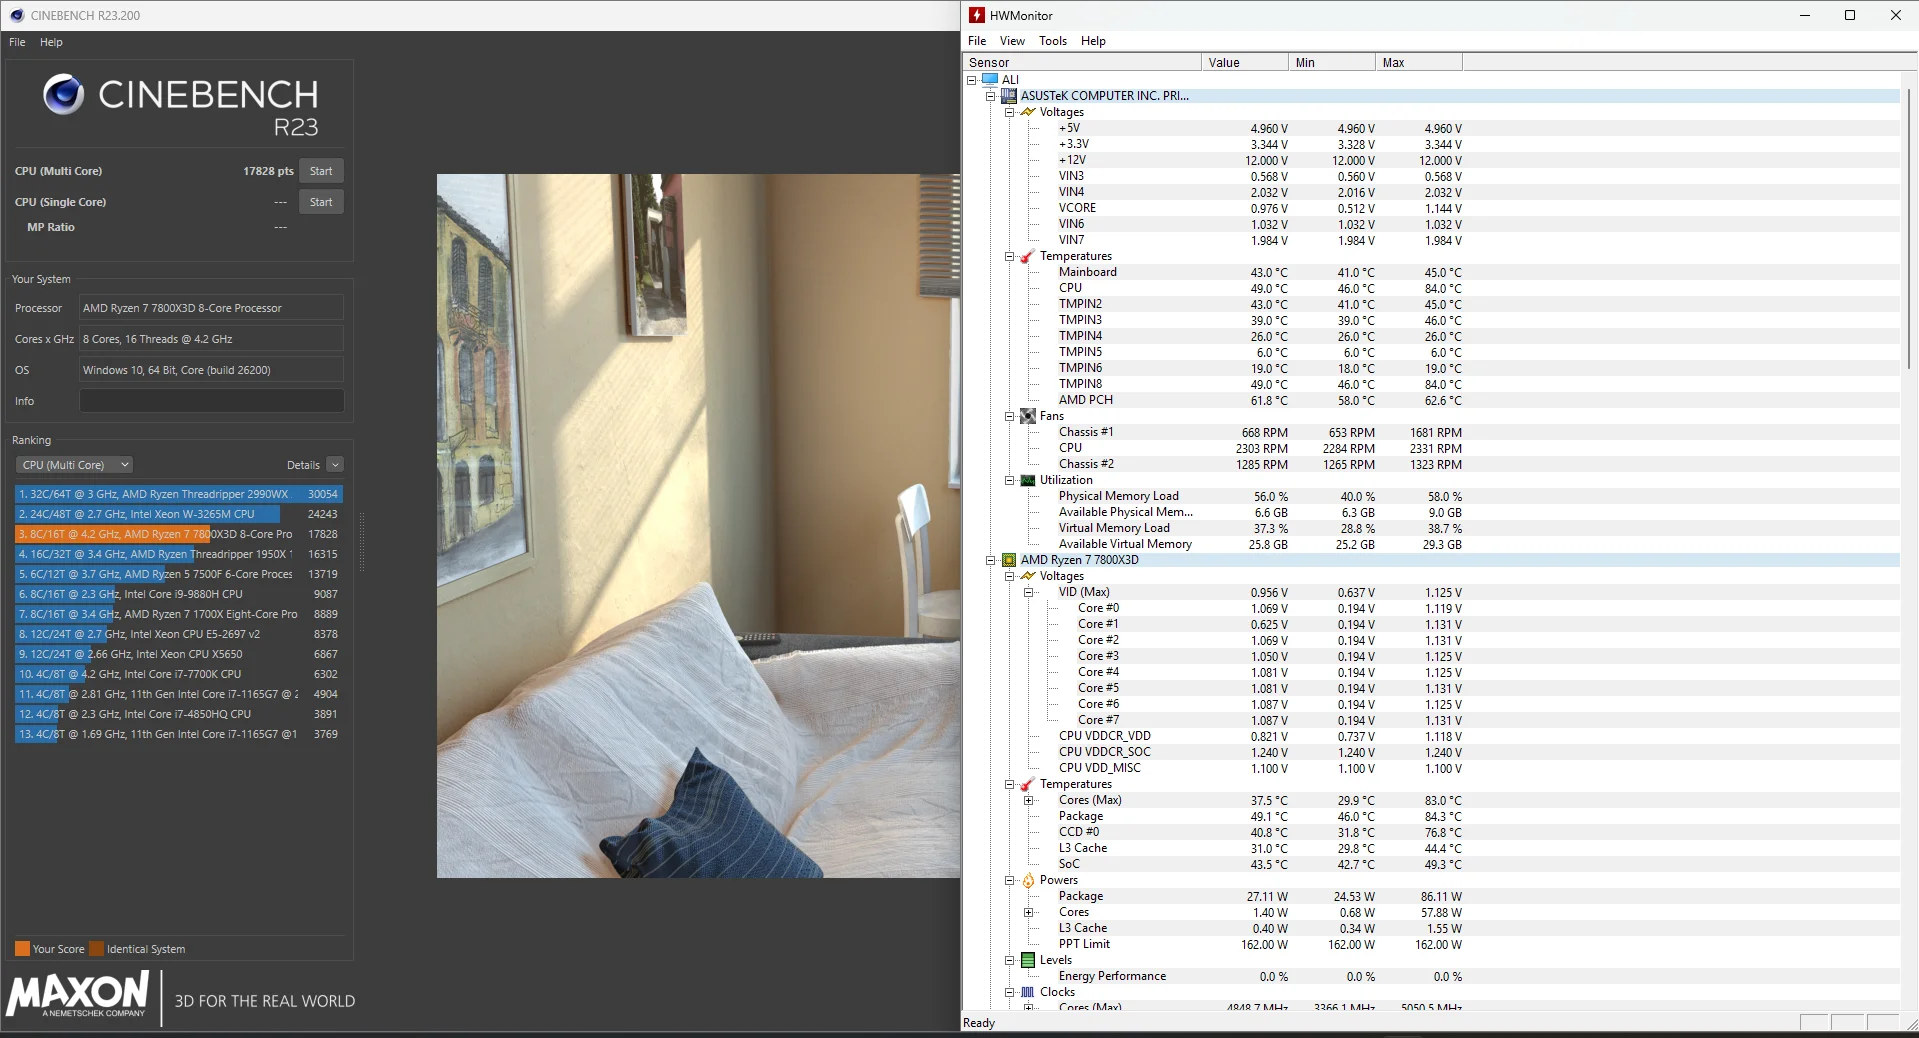Click the Fans icon in the sensor tree
The height and width of the screenshot is (1038, 1919).
(1028, 416)
